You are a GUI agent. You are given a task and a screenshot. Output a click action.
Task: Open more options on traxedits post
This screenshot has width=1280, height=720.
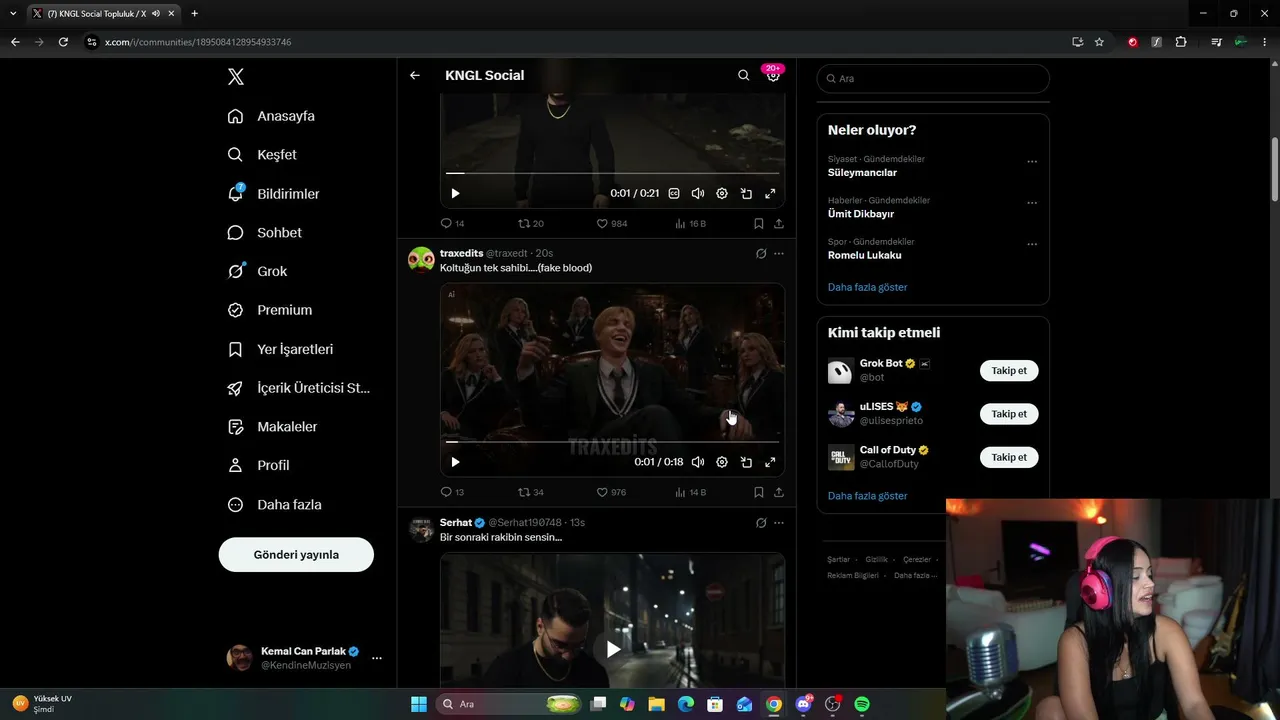[x=779, y=254]
